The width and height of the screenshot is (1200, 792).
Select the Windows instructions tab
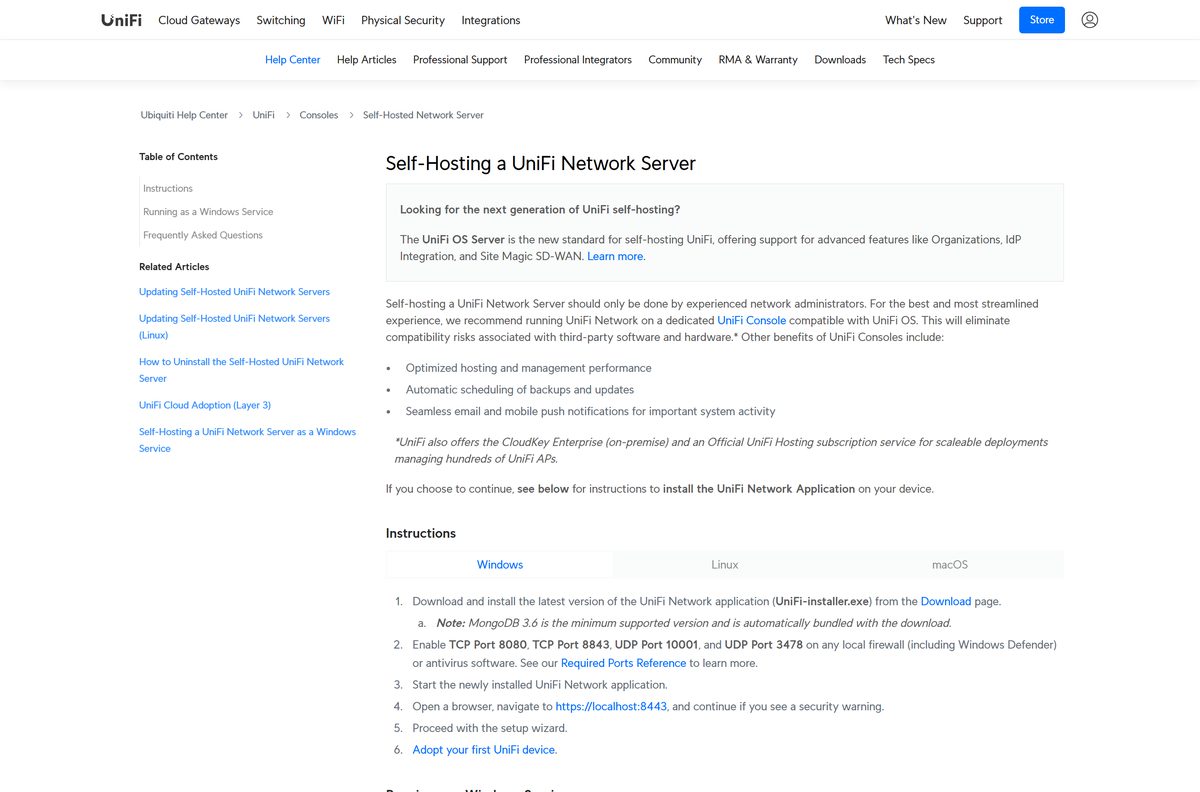pyautogui.click(x=500, y=565)
